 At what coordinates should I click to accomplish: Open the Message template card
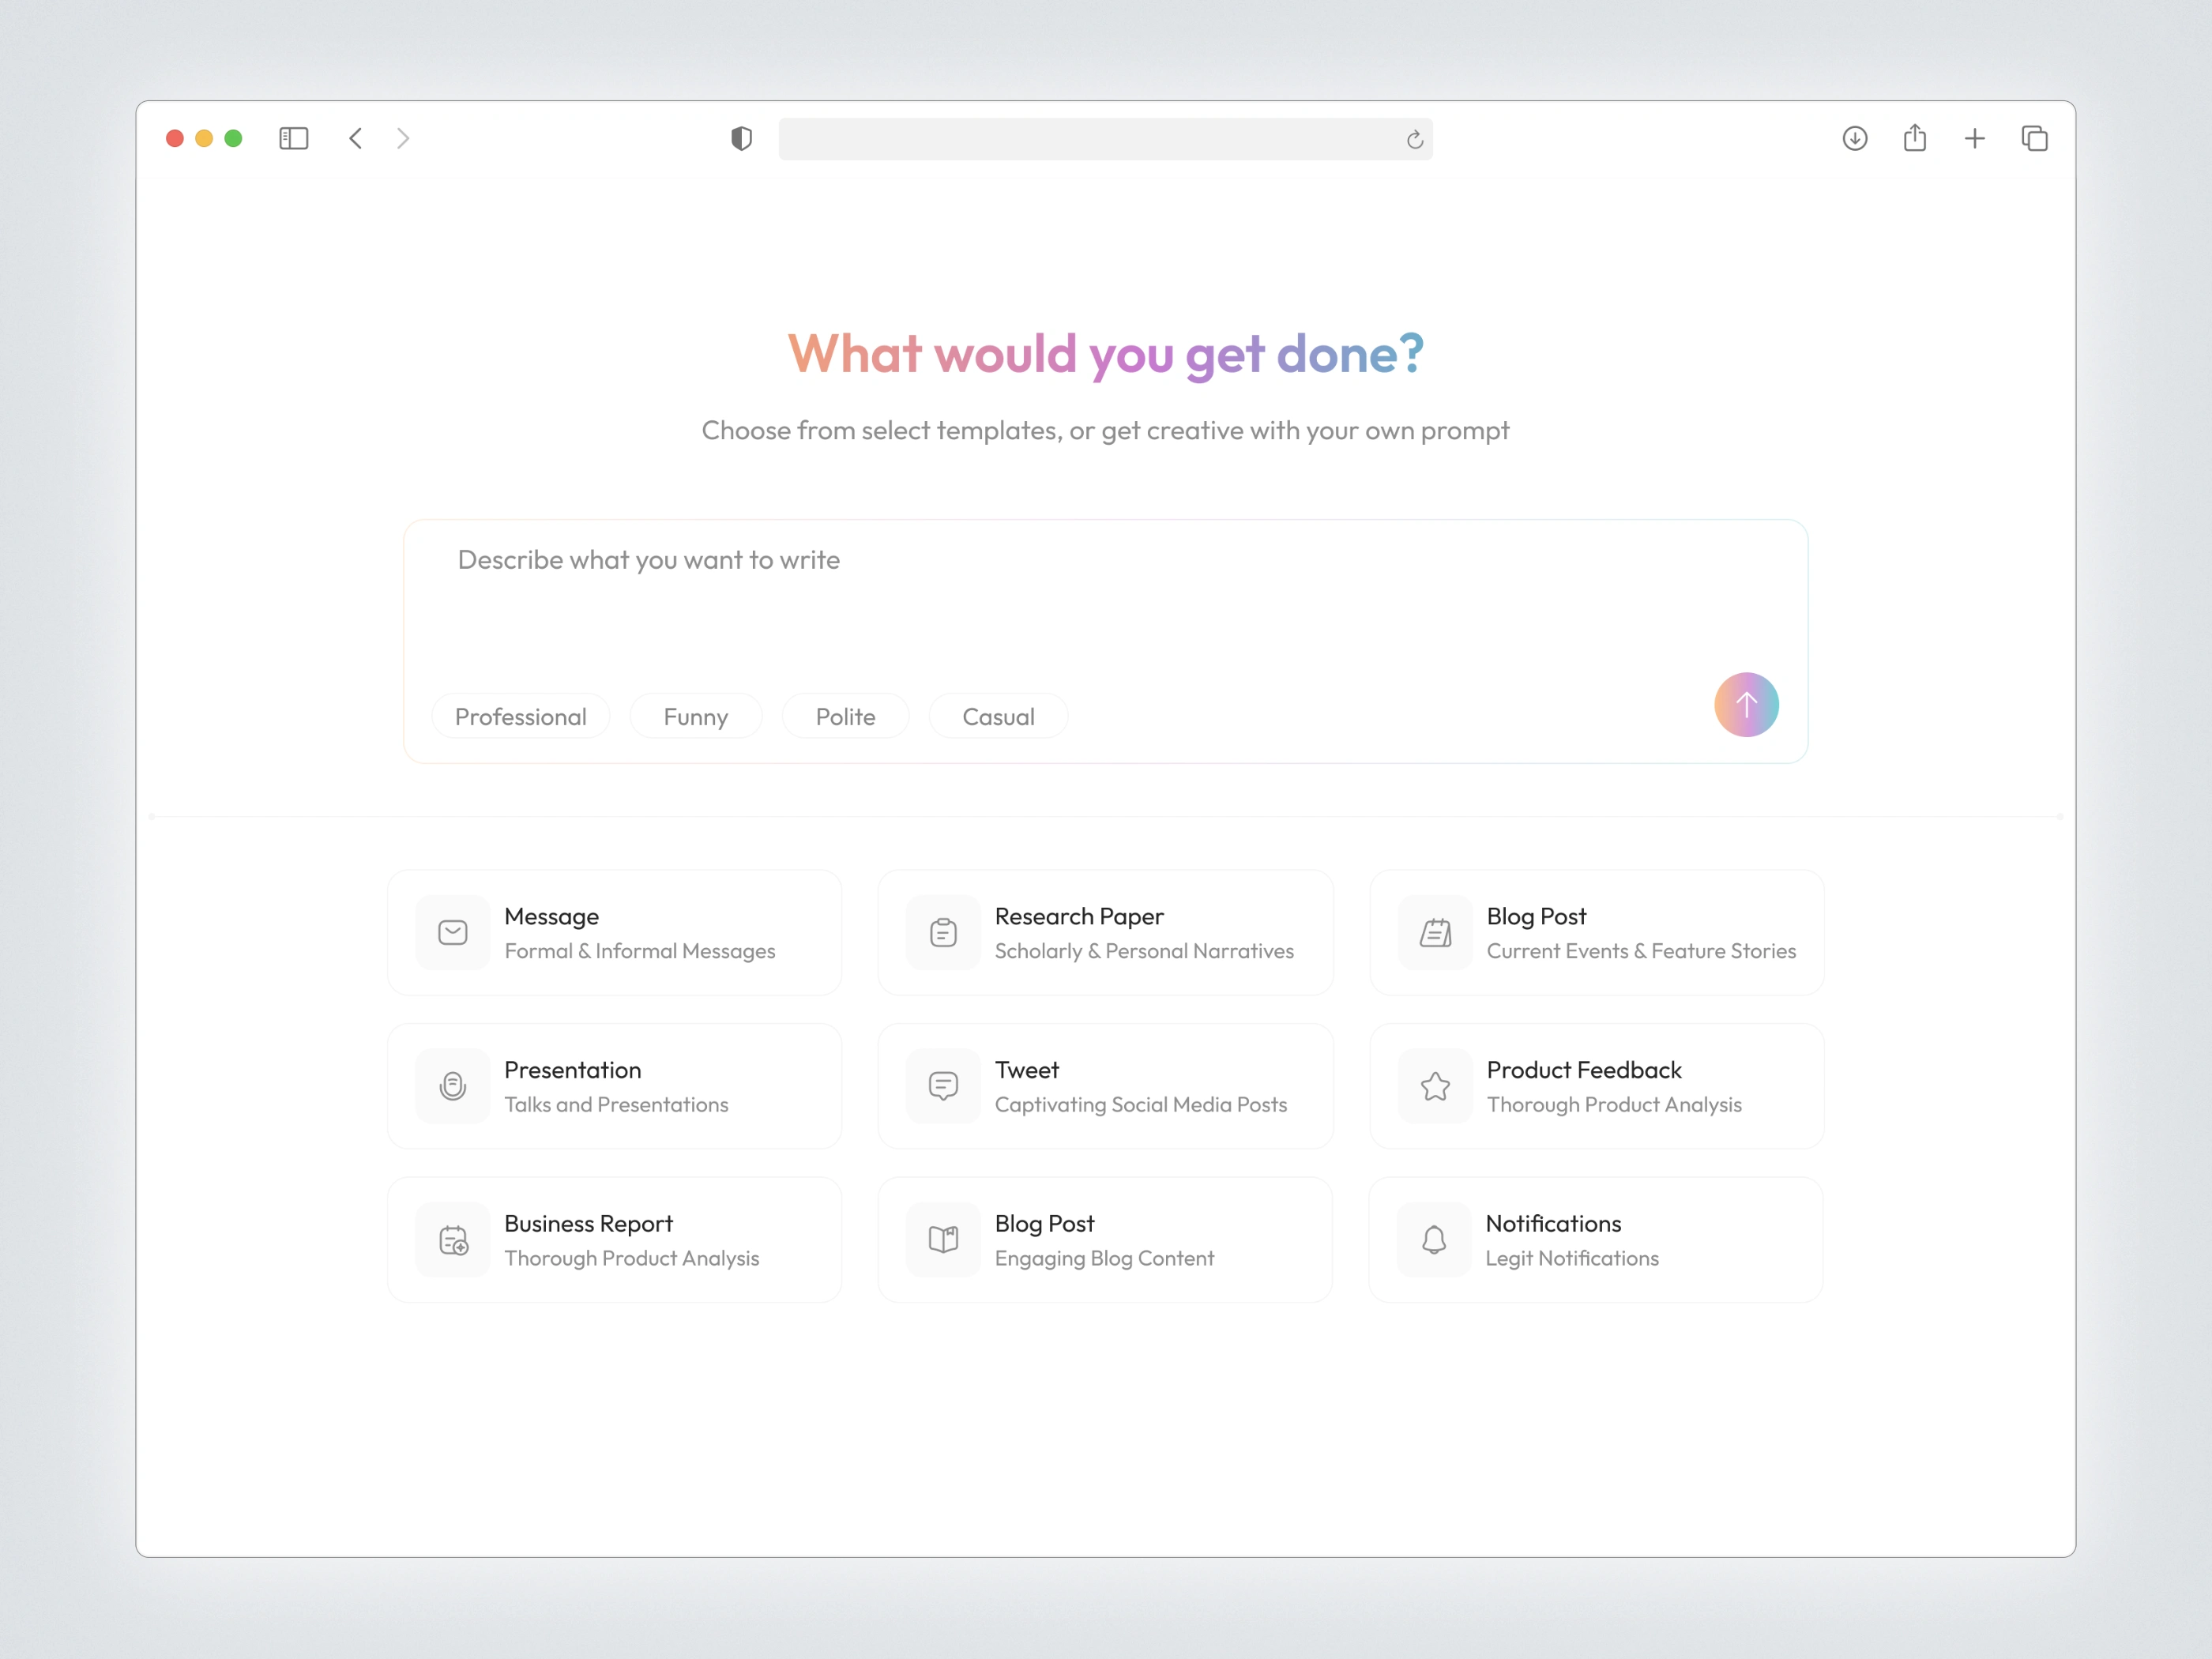(x=614, y=932)
